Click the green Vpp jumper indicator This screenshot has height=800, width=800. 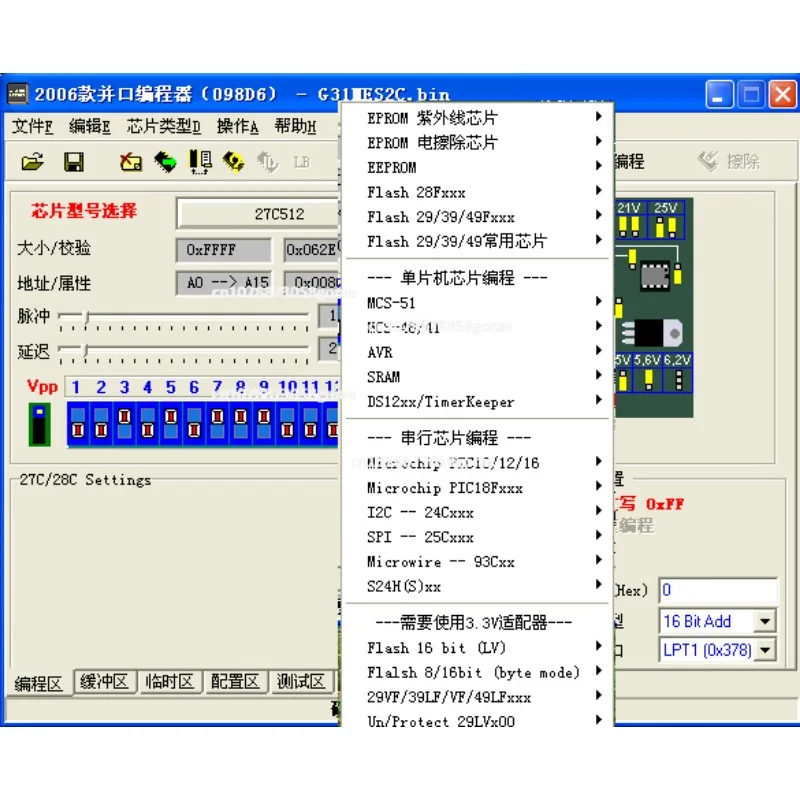point(39,424)
